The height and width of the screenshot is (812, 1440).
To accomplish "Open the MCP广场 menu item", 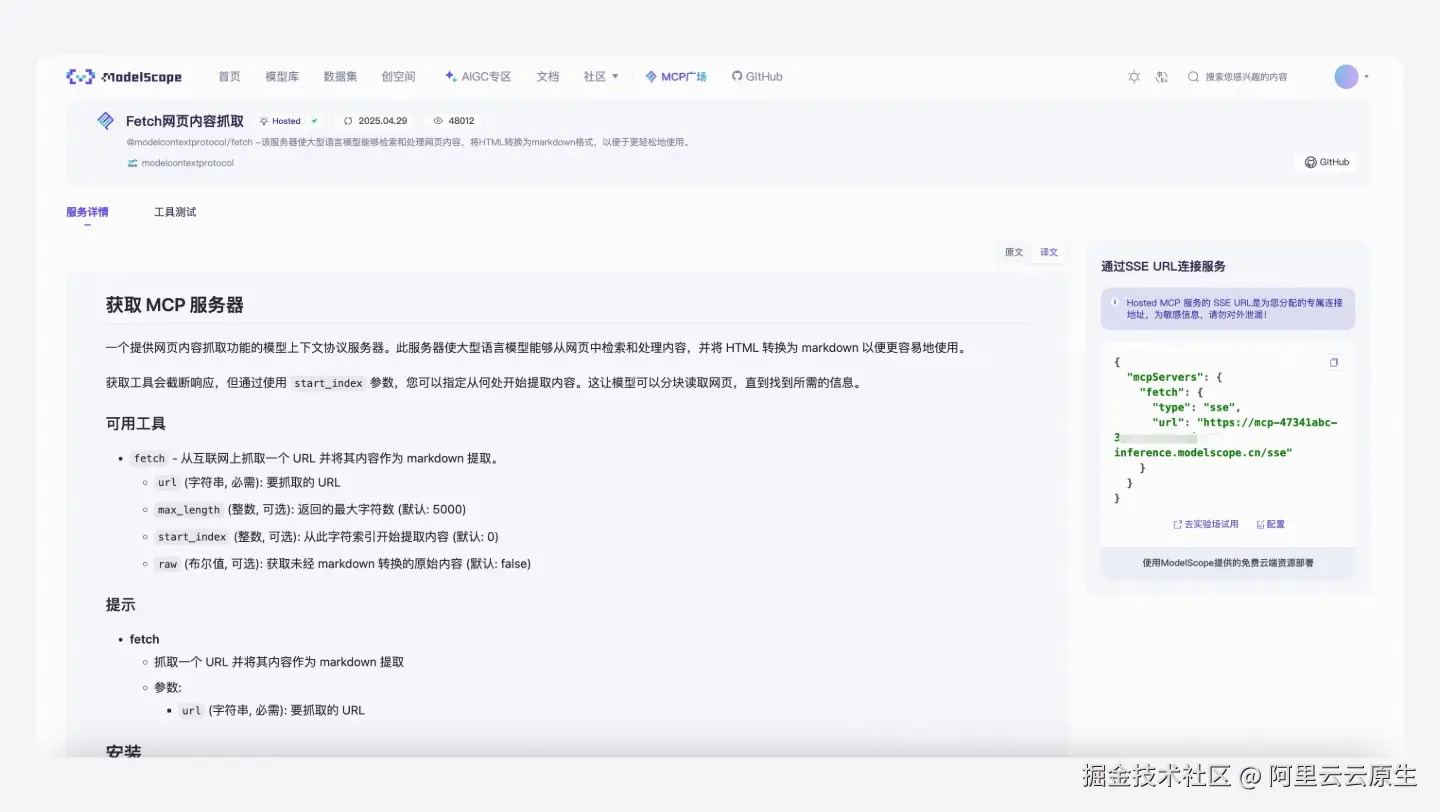I will (676, 76).
